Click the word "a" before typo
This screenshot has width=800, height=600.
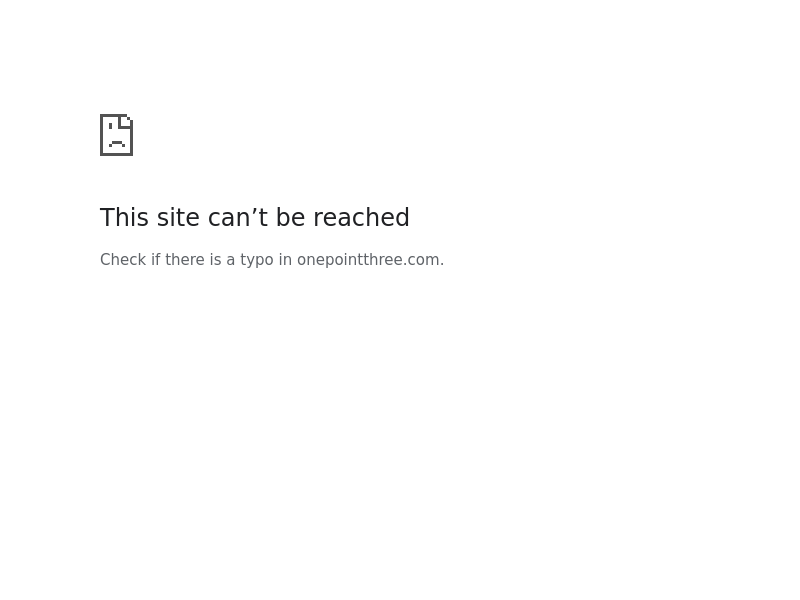231,261
